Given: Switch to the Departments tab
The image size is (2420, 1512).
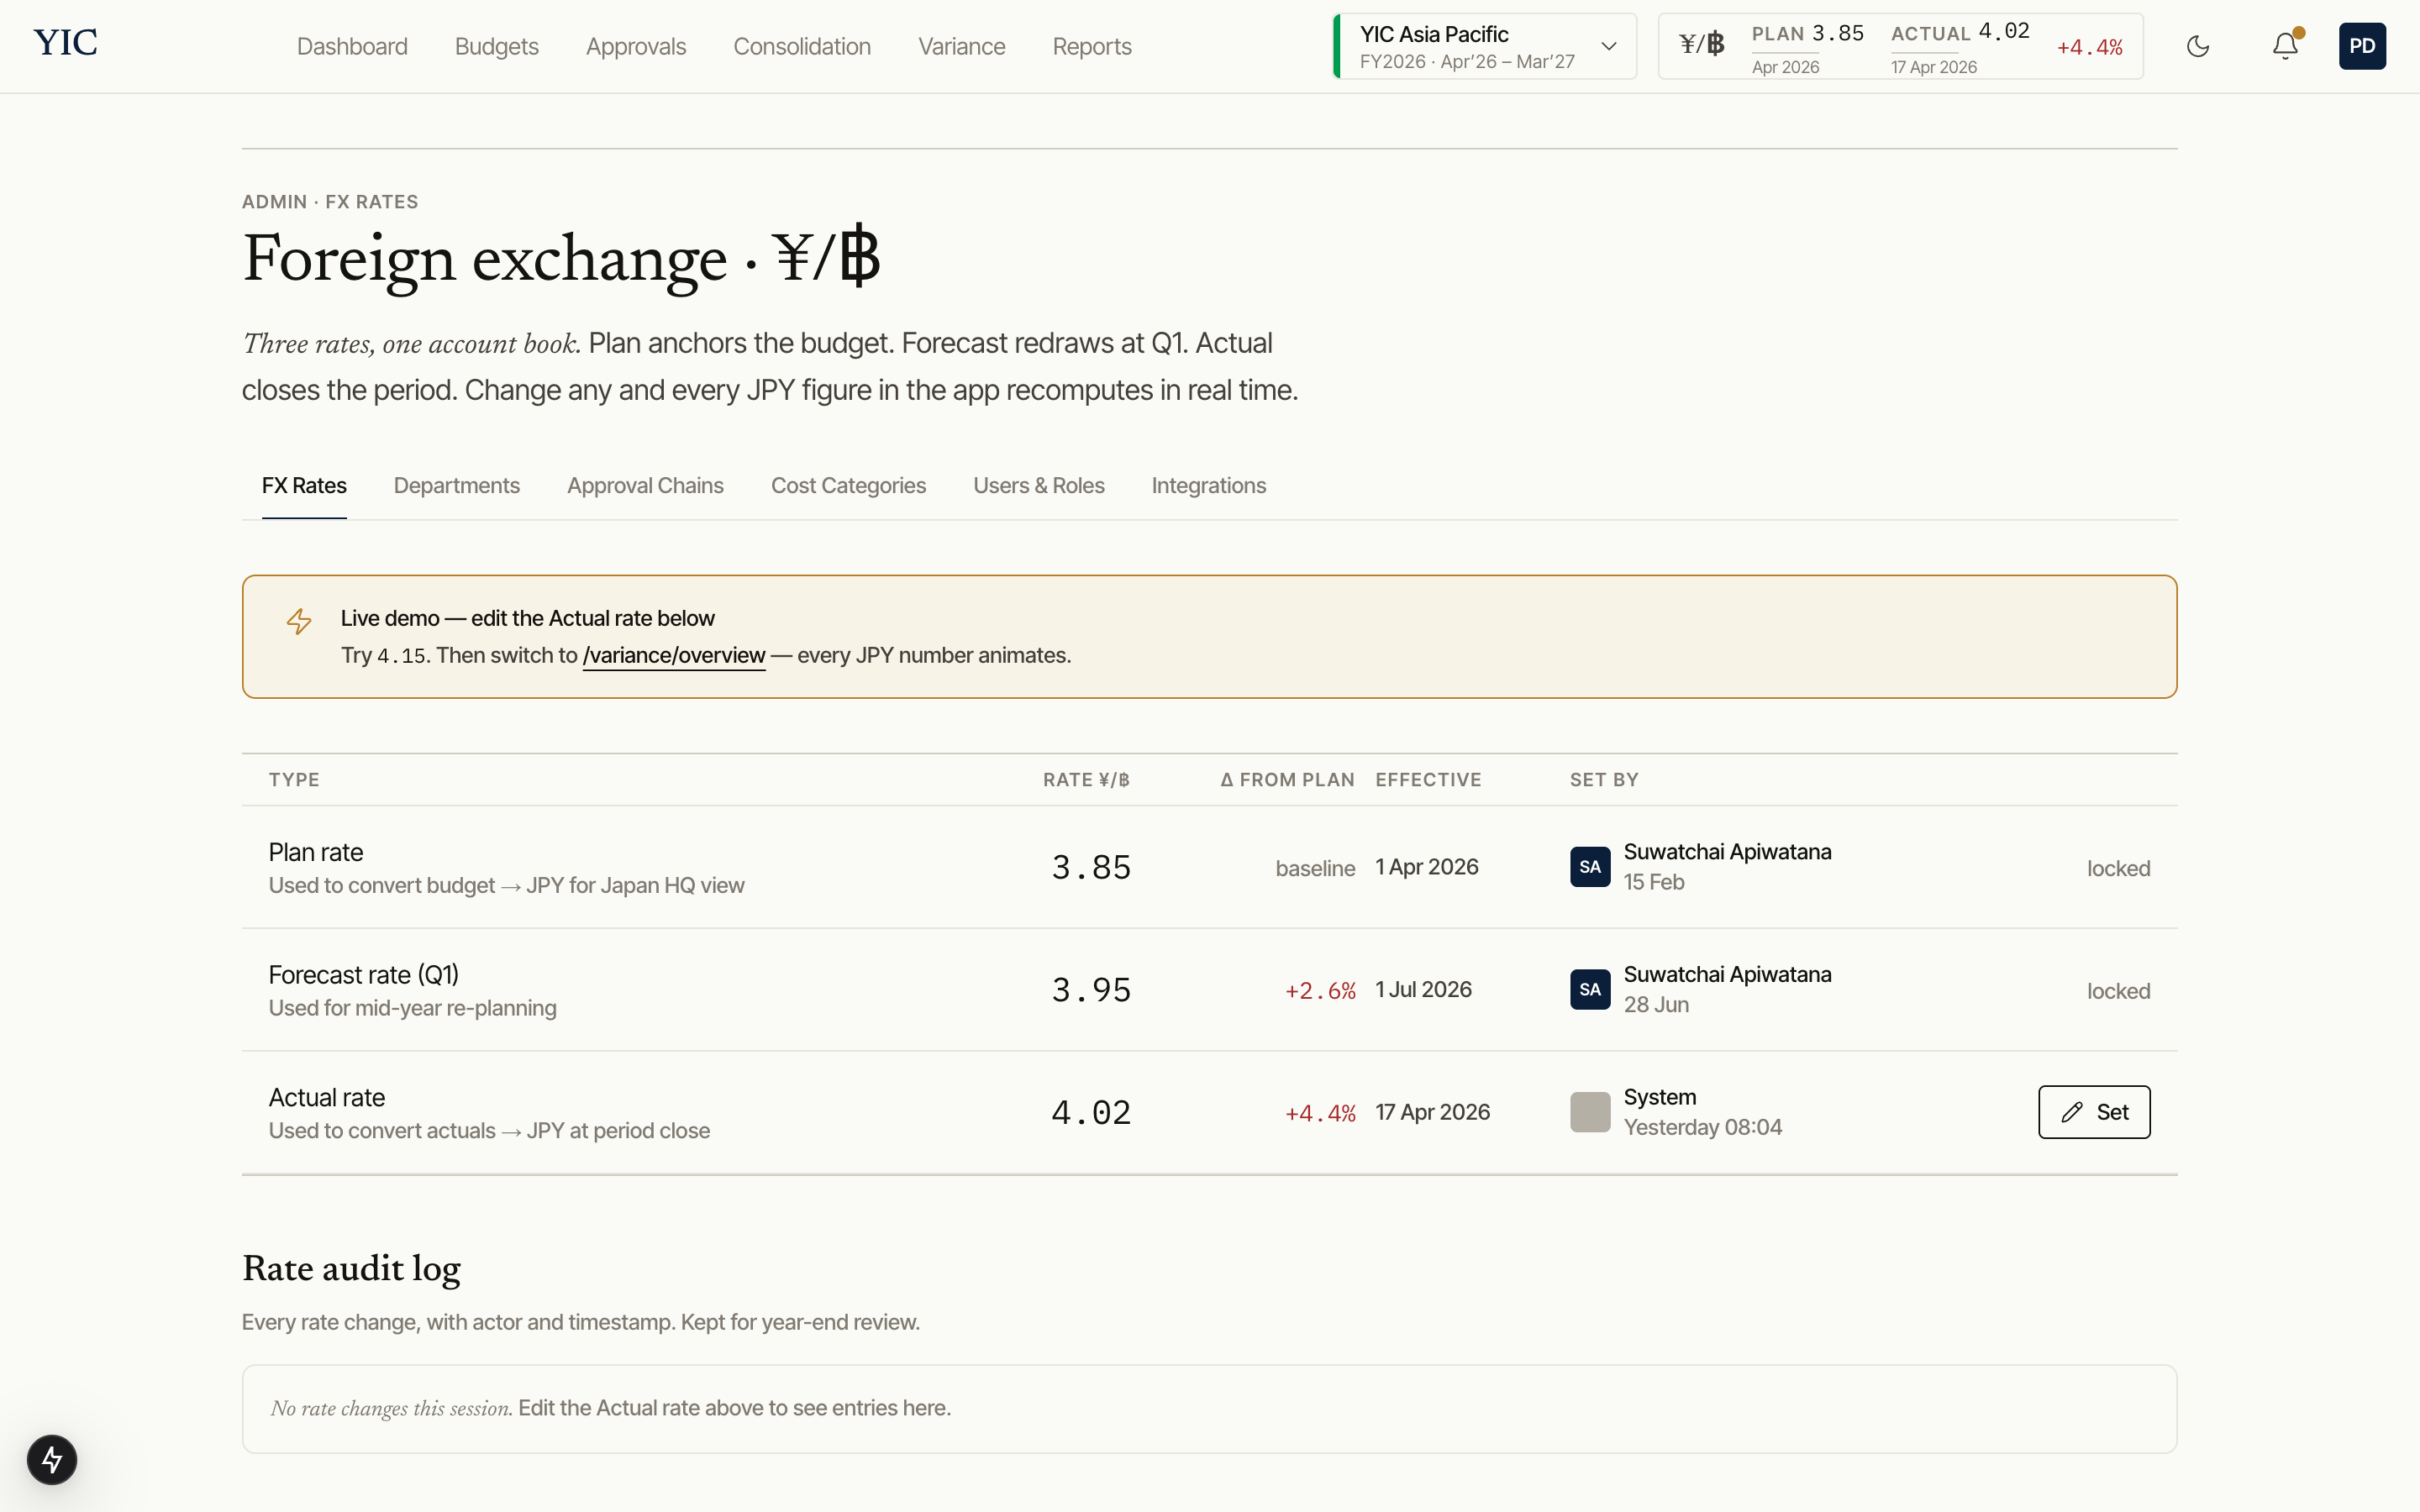Looking at the screenshot, I should (456, 486).
